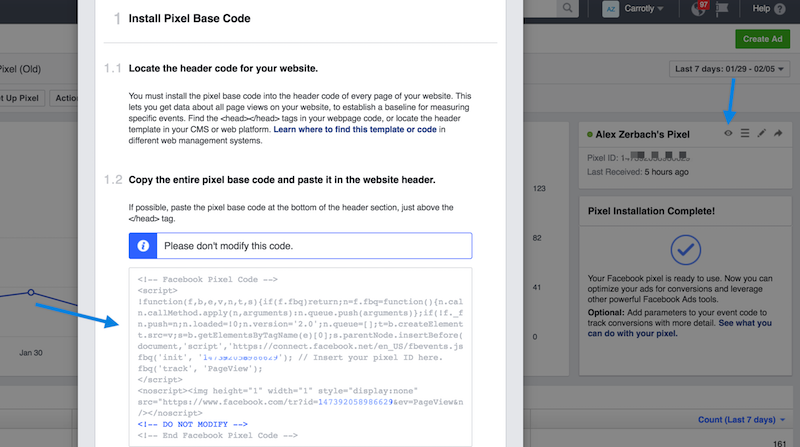Click the checkmark circle under Pixel Installation Complete
The image size is (800, 447).
[685, 250]
